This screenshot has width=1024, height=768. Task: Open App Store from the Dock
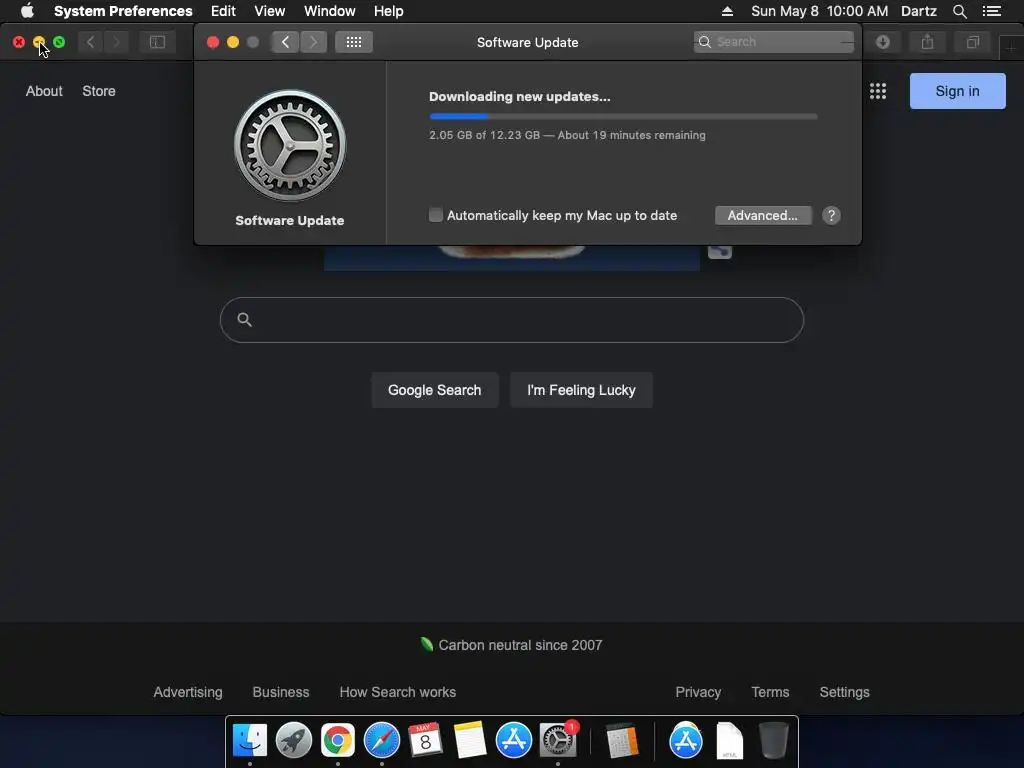pos(513,741)
